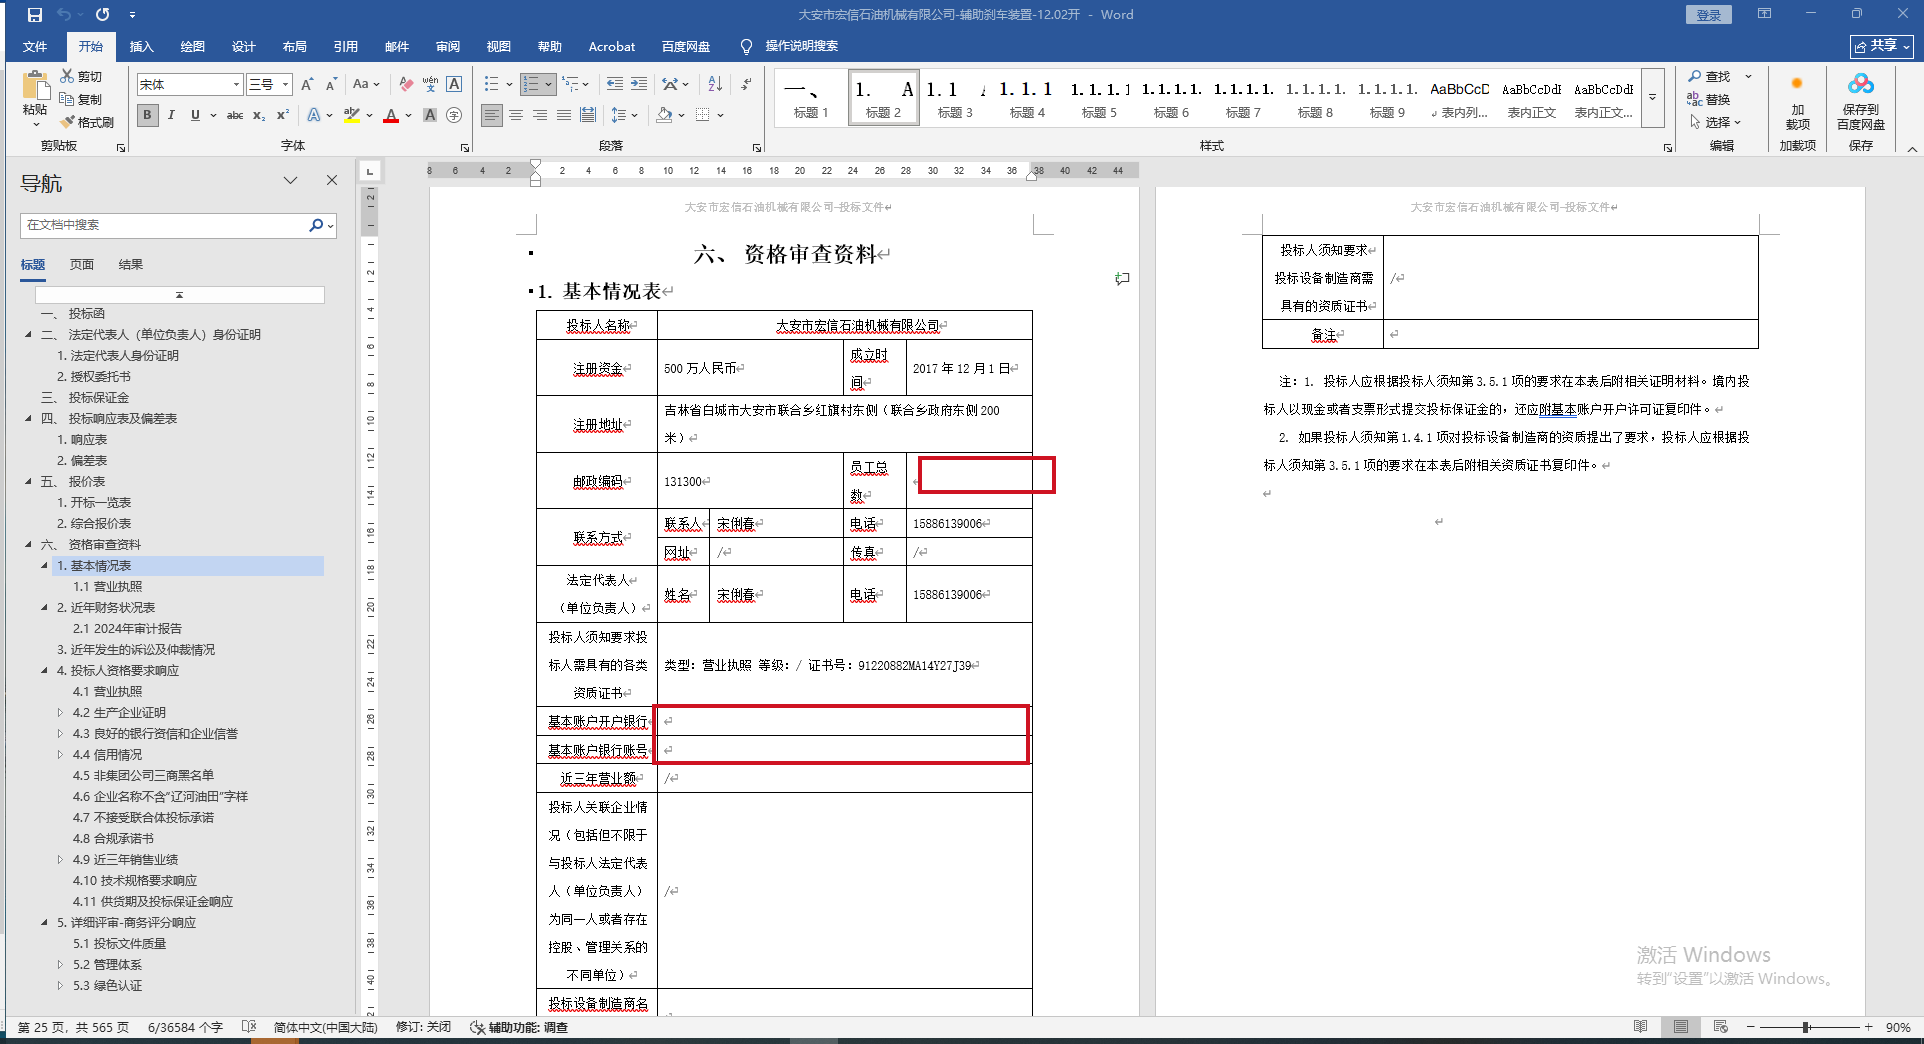
Task: Expand the 4.2 生产企业证明 heading in navigation
Action: pos(60,713)
